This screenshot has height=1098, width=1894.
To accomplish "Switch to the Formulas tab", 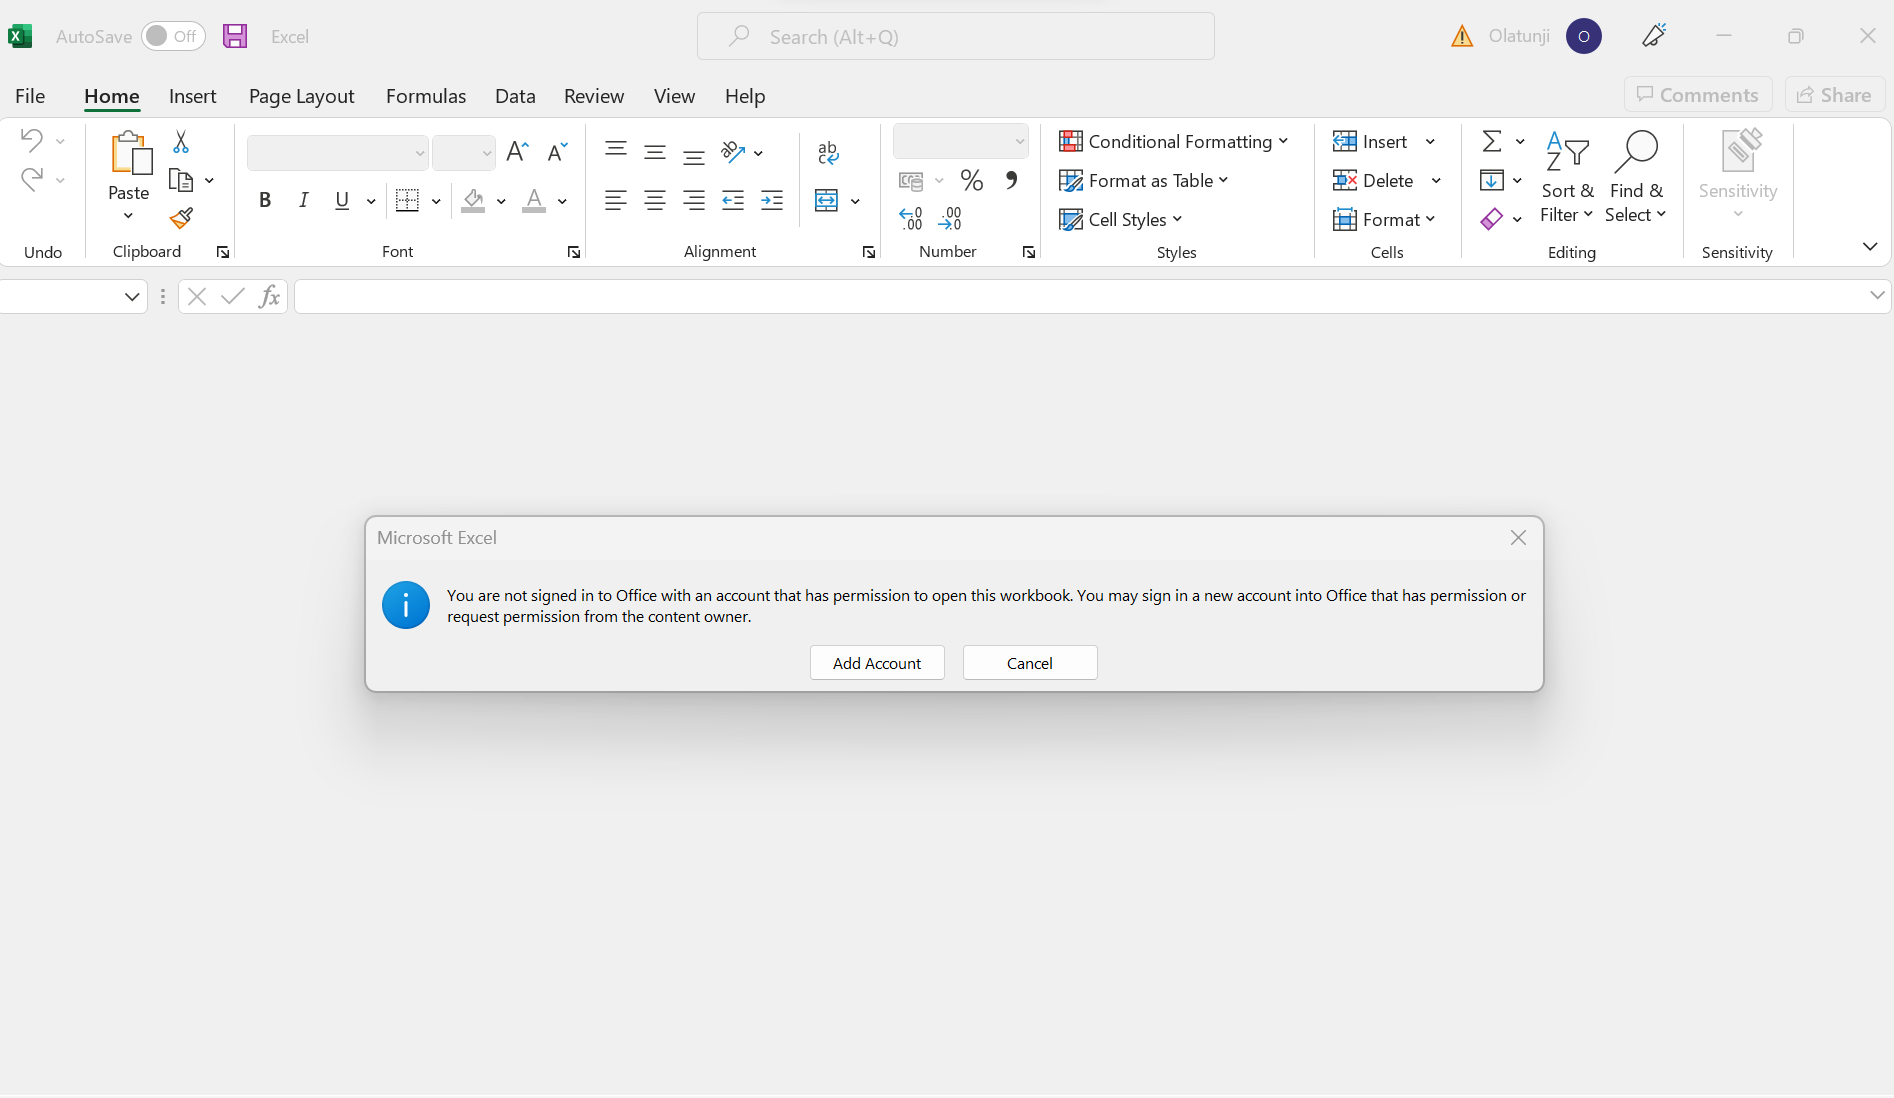I will pos(426,96).
